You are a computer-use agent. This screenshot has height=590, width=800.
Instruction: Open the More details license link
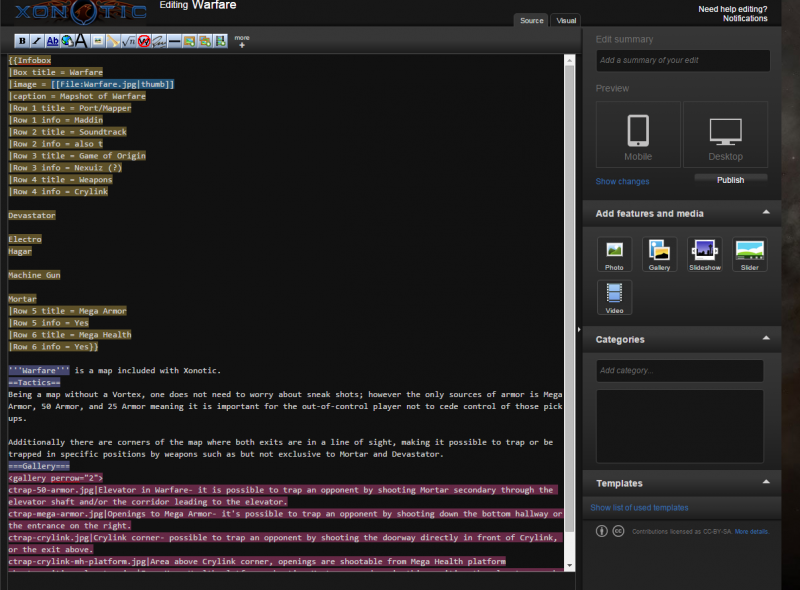752,531
